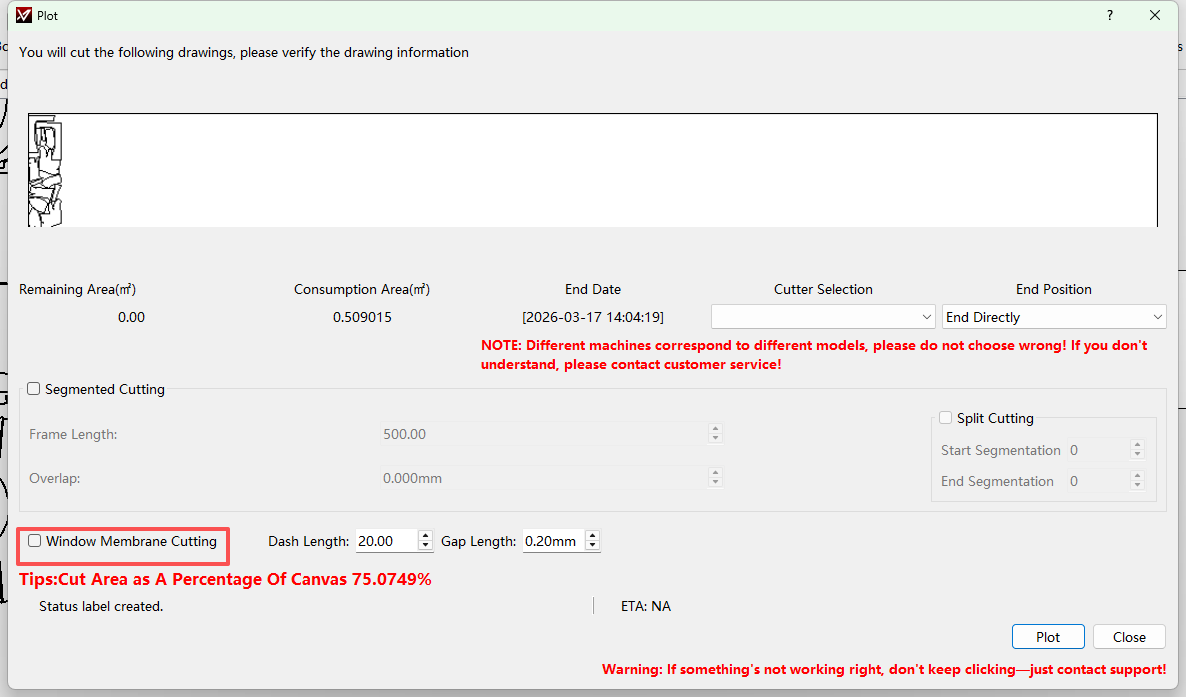Increase the Frame Length value
Image resolution: width=1186 pixels, height=697 pixels.
point(715,428)
